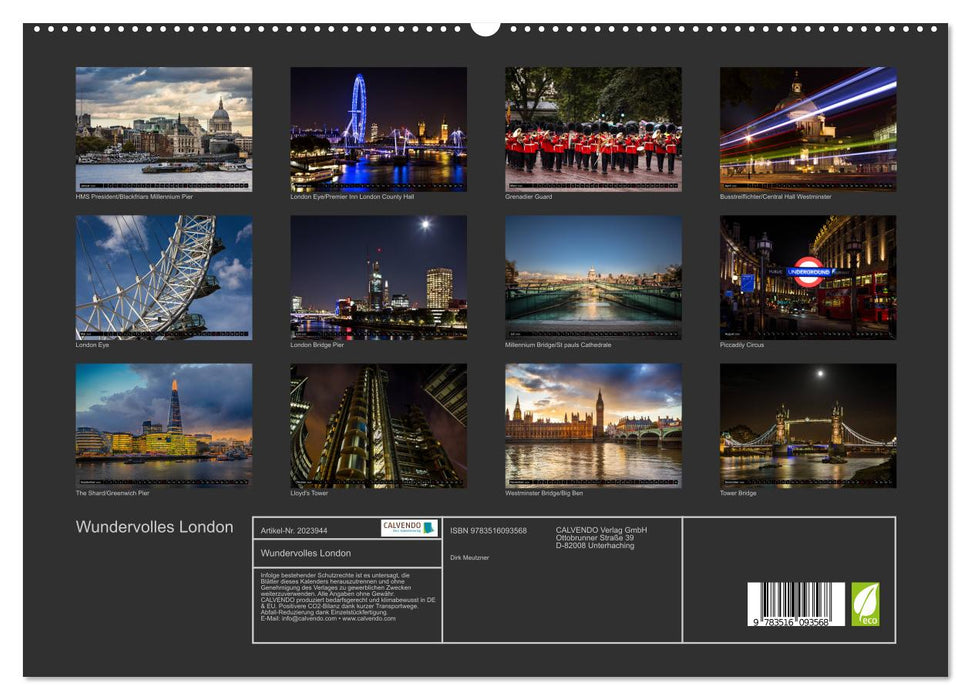
Task: Click the Artikel-Nr. 2023944 label
Action: point(295,532)
